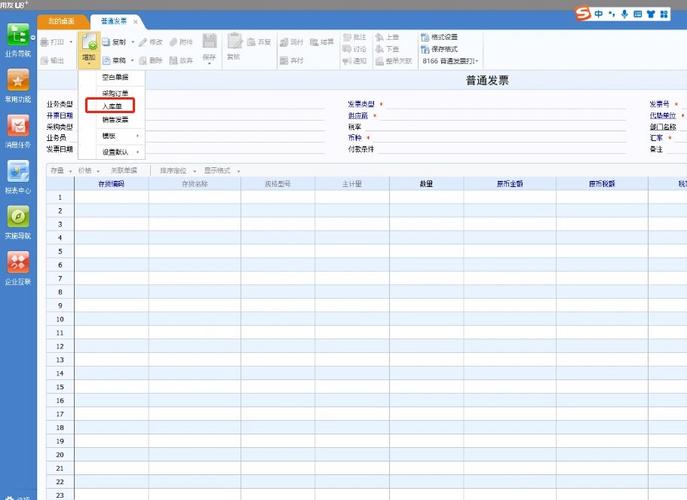
Task: Open 格式设置 (Format Settings)
Action: [439, 37]
